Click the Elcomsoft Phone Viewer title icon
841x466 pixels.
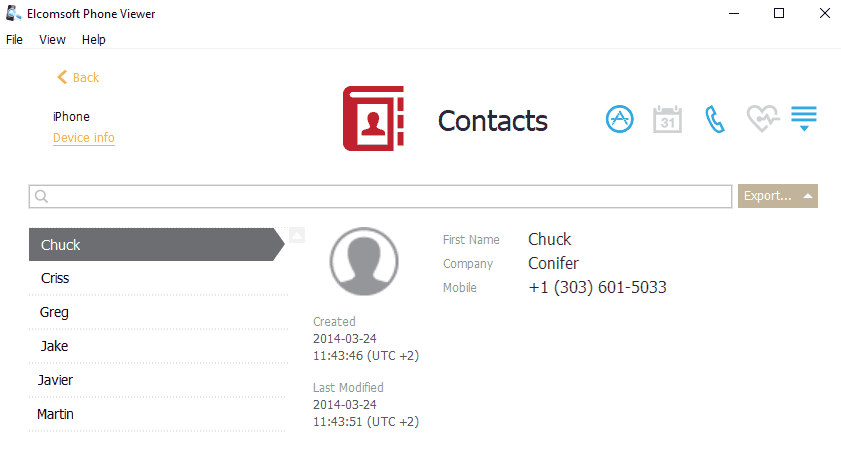tap(13, 14)
